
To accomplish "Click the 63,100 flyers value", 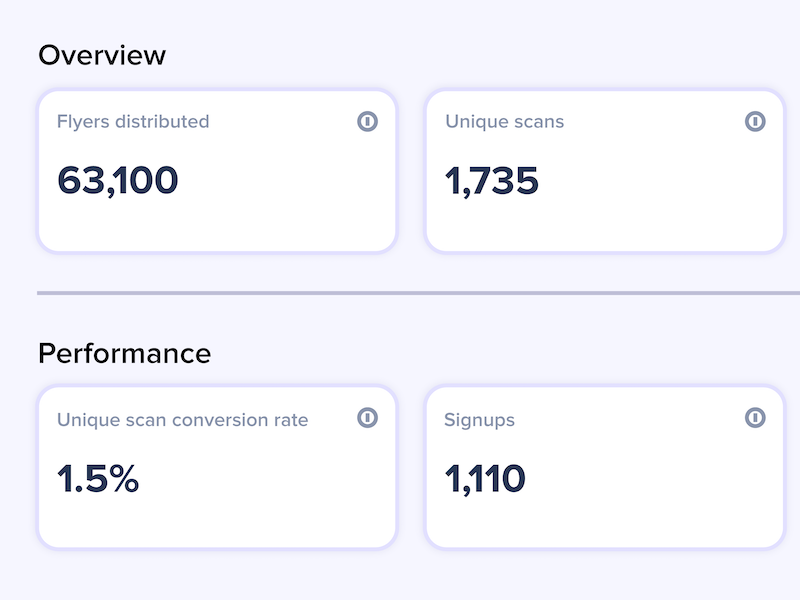I will point(118,181).
